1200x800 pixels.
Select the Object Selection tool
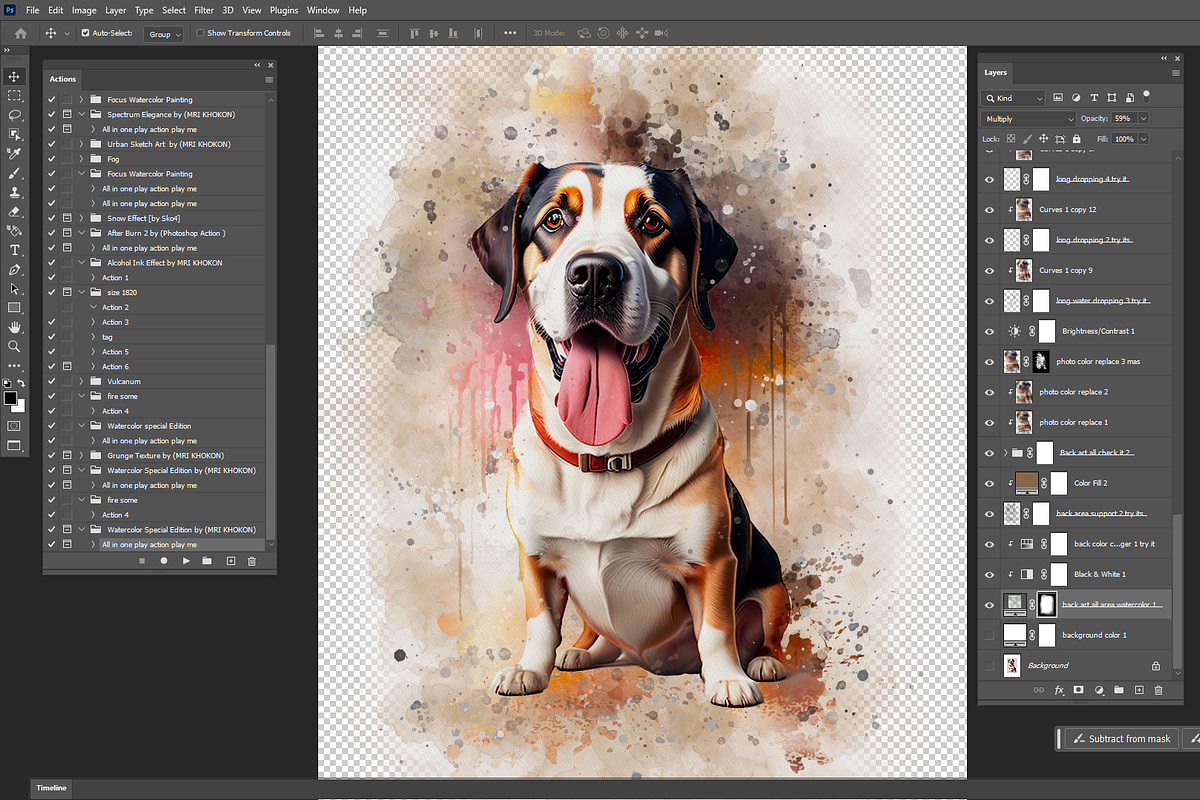pos(14,134)
